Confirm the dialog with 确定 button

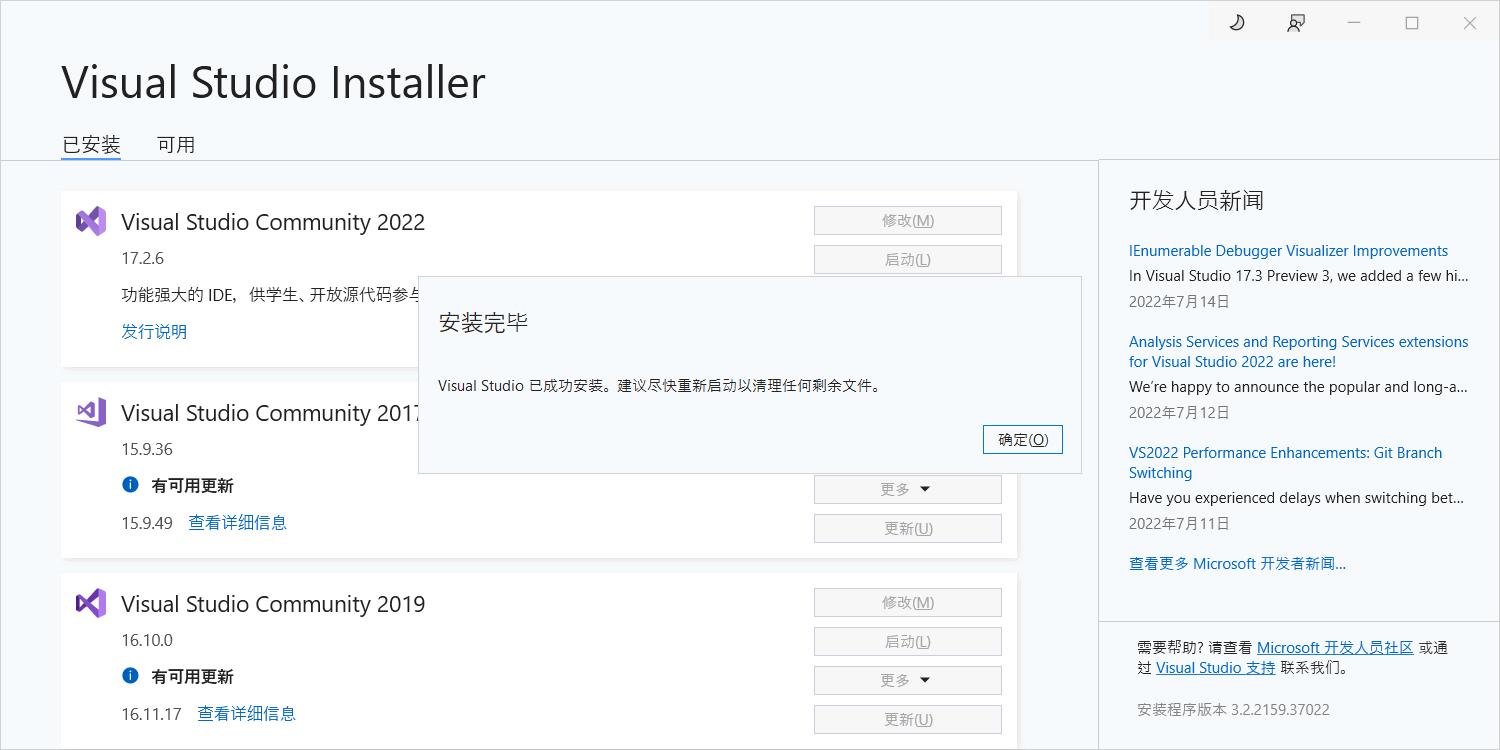(1022, 439)
